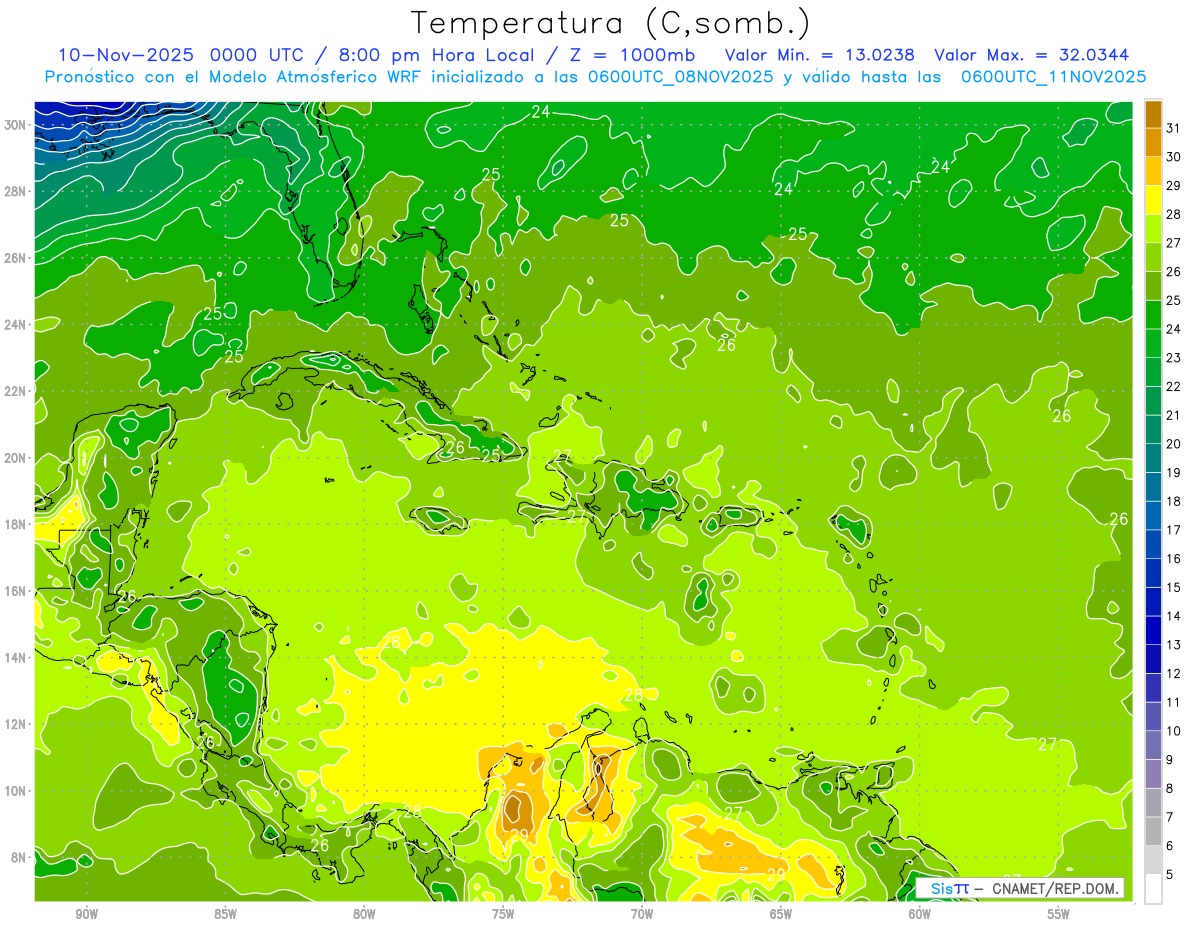Viewport: 1200px width, 927px height.
Task: Click the dark orange swatch above legend value 31
Action: tap(1153, 113)
